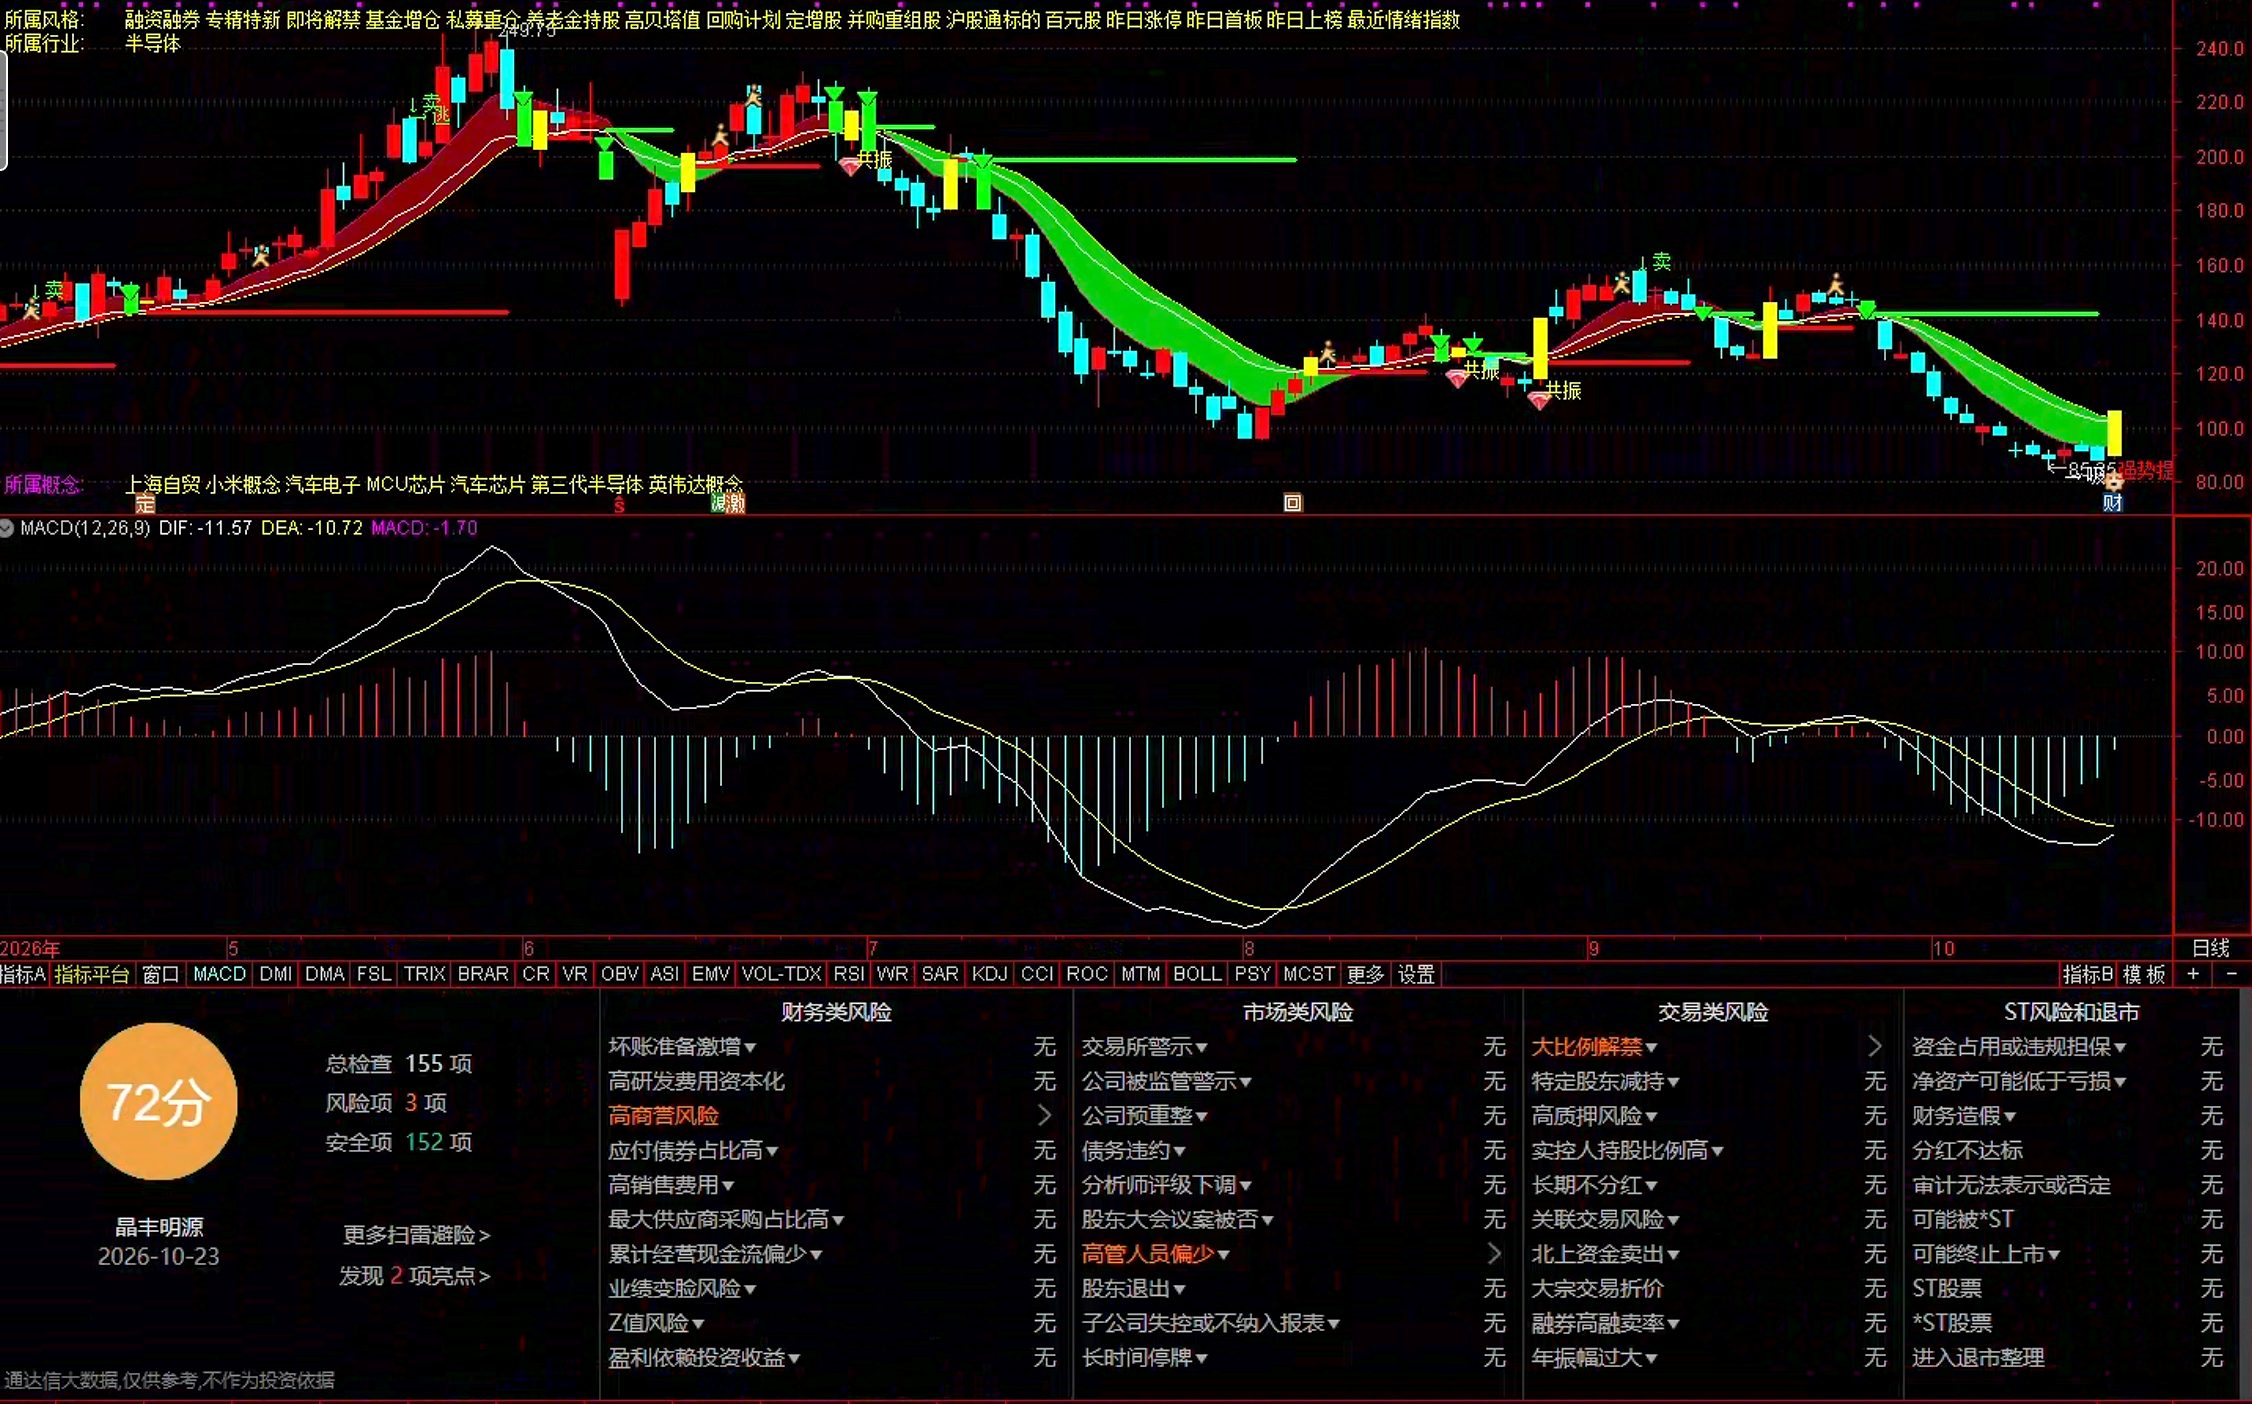Click the orange 72分 score badge
The width and height of the screenshot is (2252, 1404).
[x=158, y=1102]
